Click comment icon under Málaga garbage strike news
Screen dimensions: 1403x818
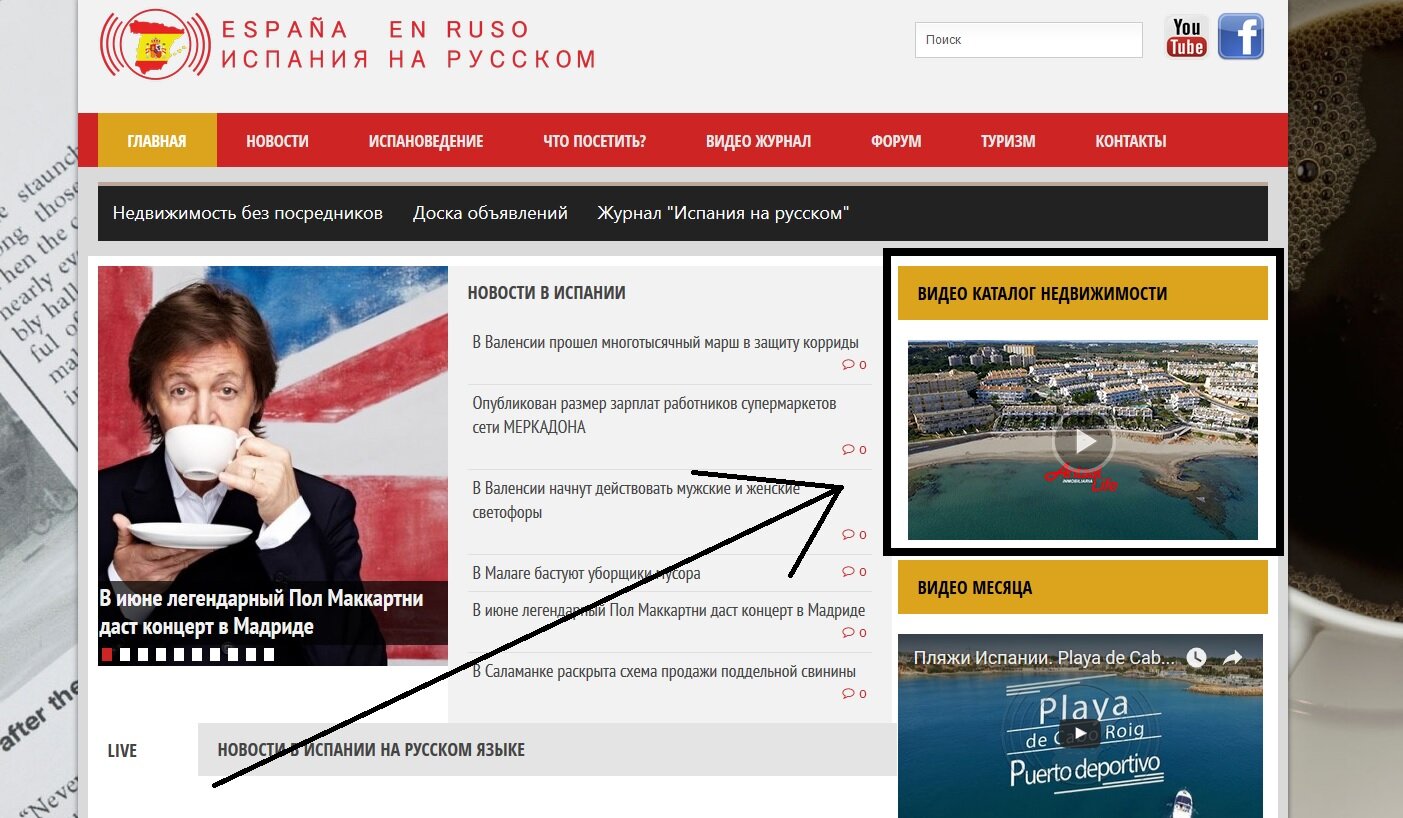849,572
